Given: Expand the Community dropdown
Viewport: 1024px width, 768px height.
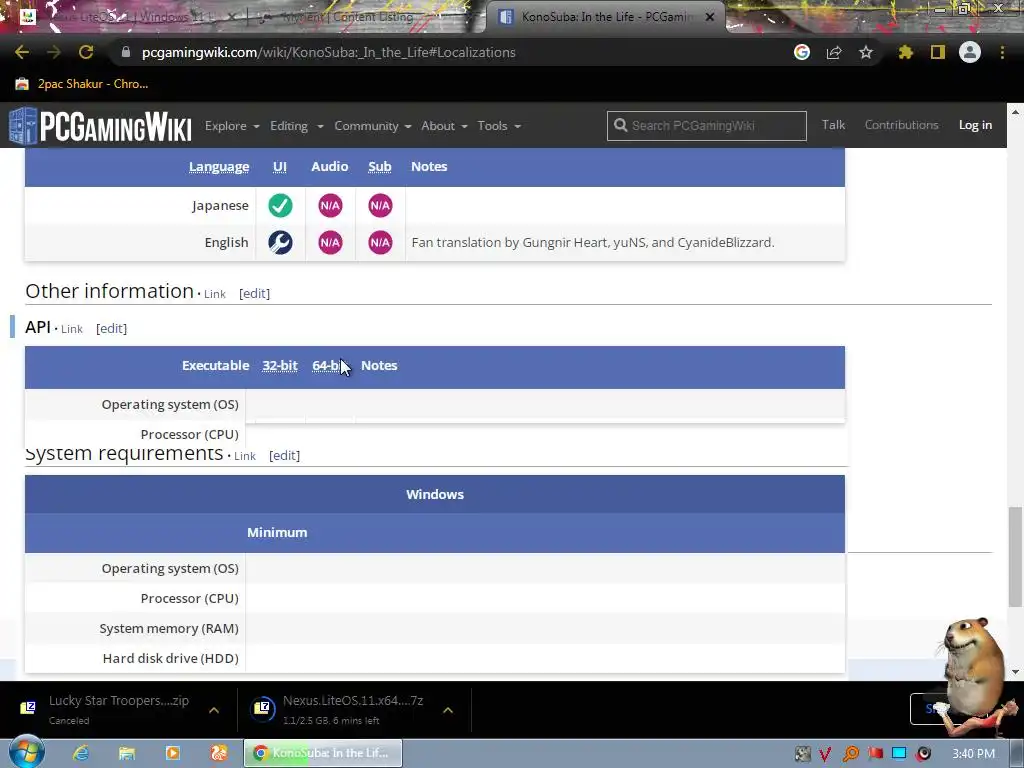Looking at the screenshot, I should click(372, 125).
